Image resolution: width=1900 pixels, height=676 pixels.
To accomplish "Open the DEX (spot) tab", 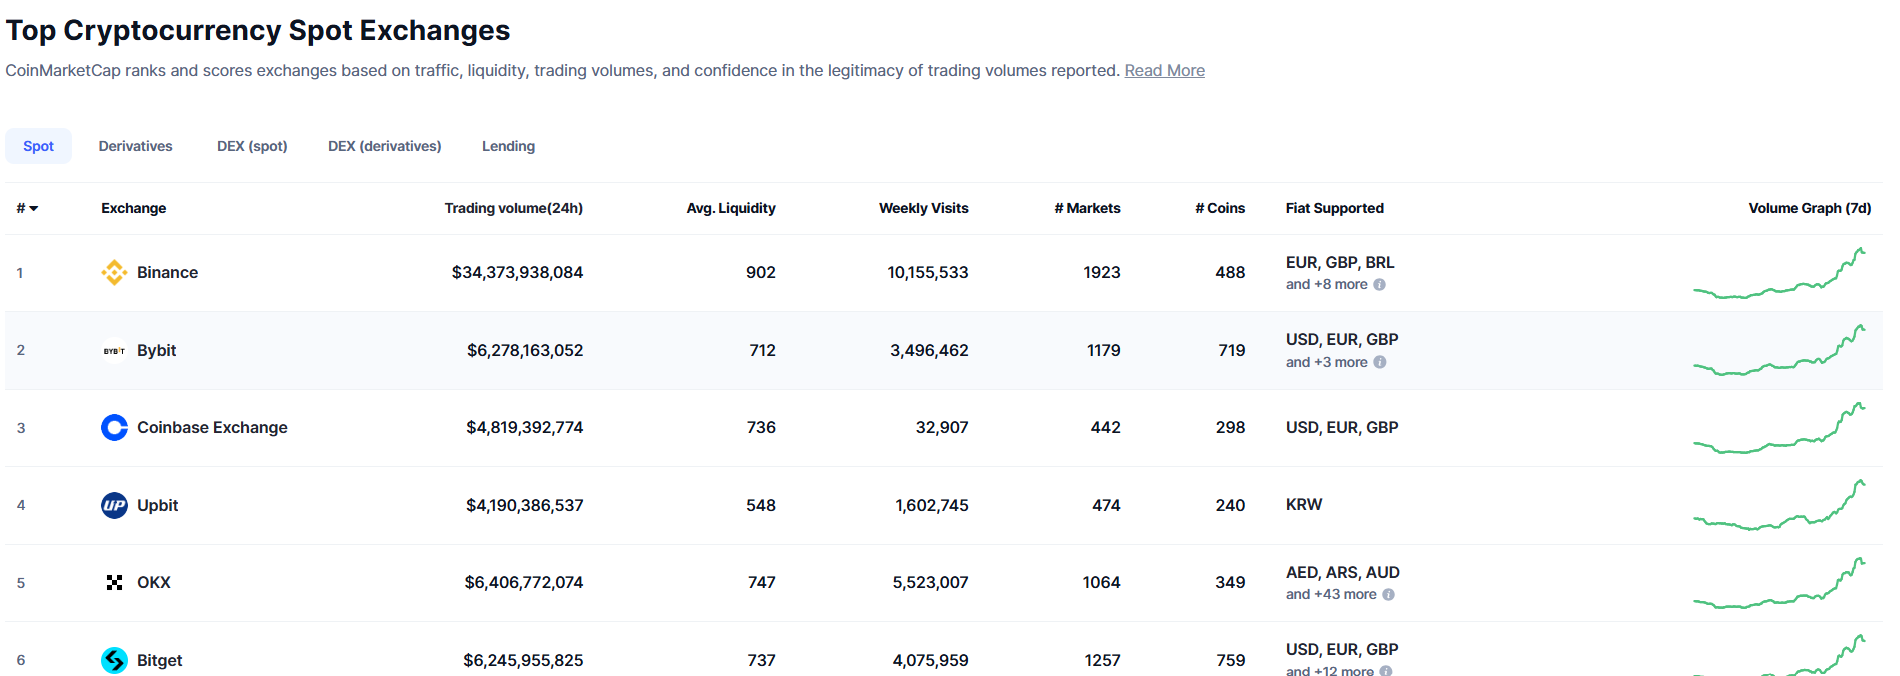I will pyautogui.click(x=252, y=146).
